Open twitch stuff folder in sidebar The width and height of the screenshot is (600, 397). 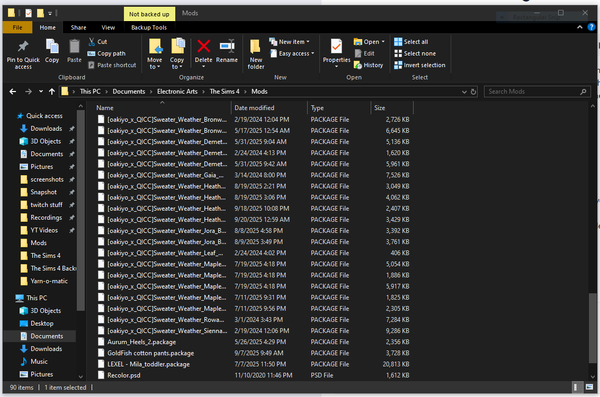click(x=46, y=205)
